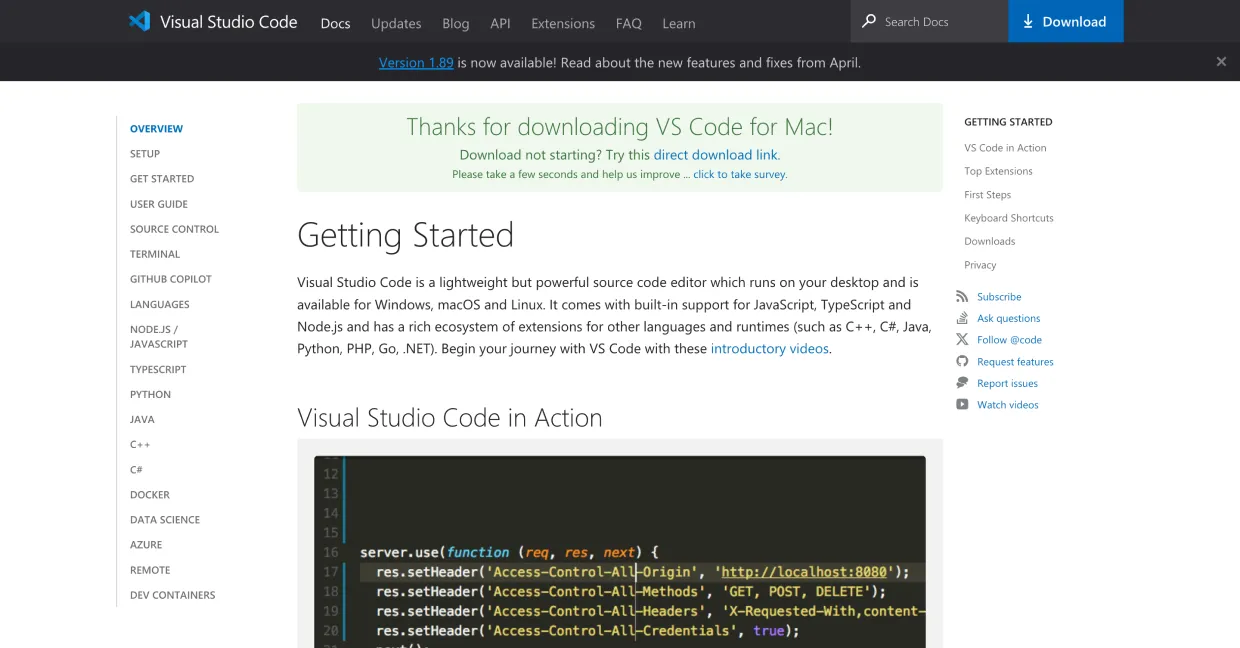1240x648 pixels.
Task: Open the Python sidebar section
Action: point(150,395)
